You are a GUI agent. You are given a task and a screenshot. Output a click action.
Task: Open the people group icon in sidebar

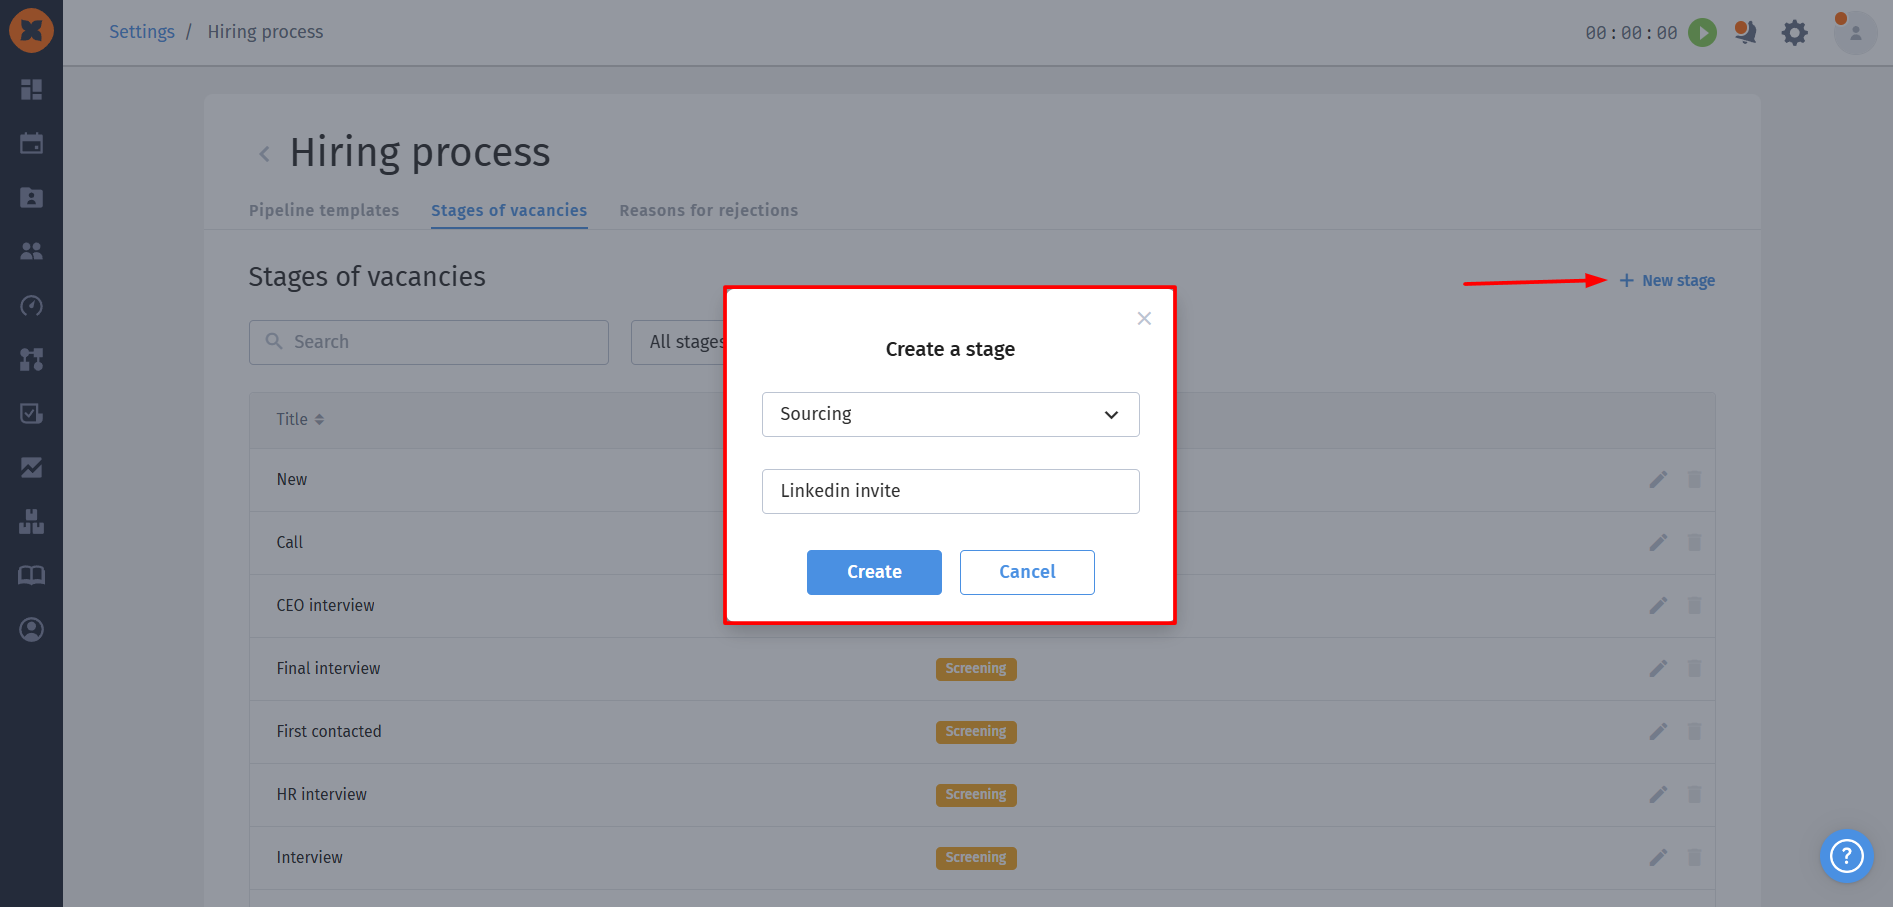click(x=31, y=251)
